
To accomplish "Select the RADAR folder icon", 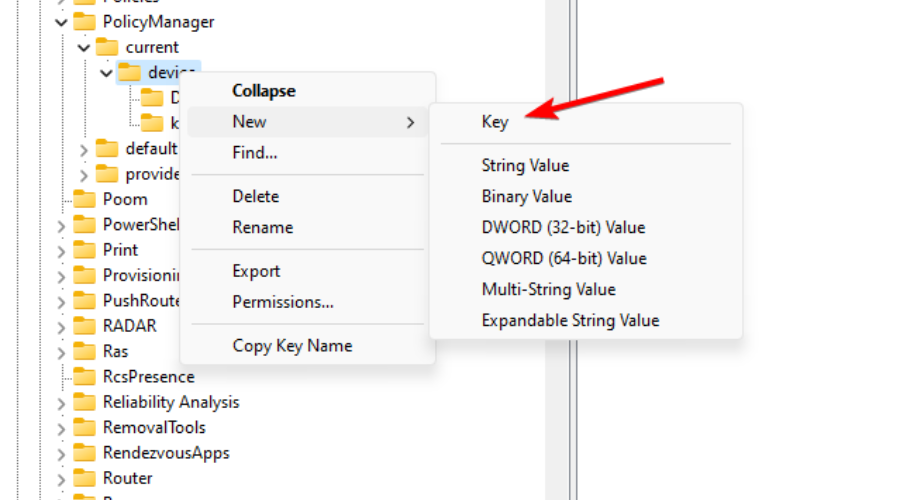I will click(x=84, y=326).
